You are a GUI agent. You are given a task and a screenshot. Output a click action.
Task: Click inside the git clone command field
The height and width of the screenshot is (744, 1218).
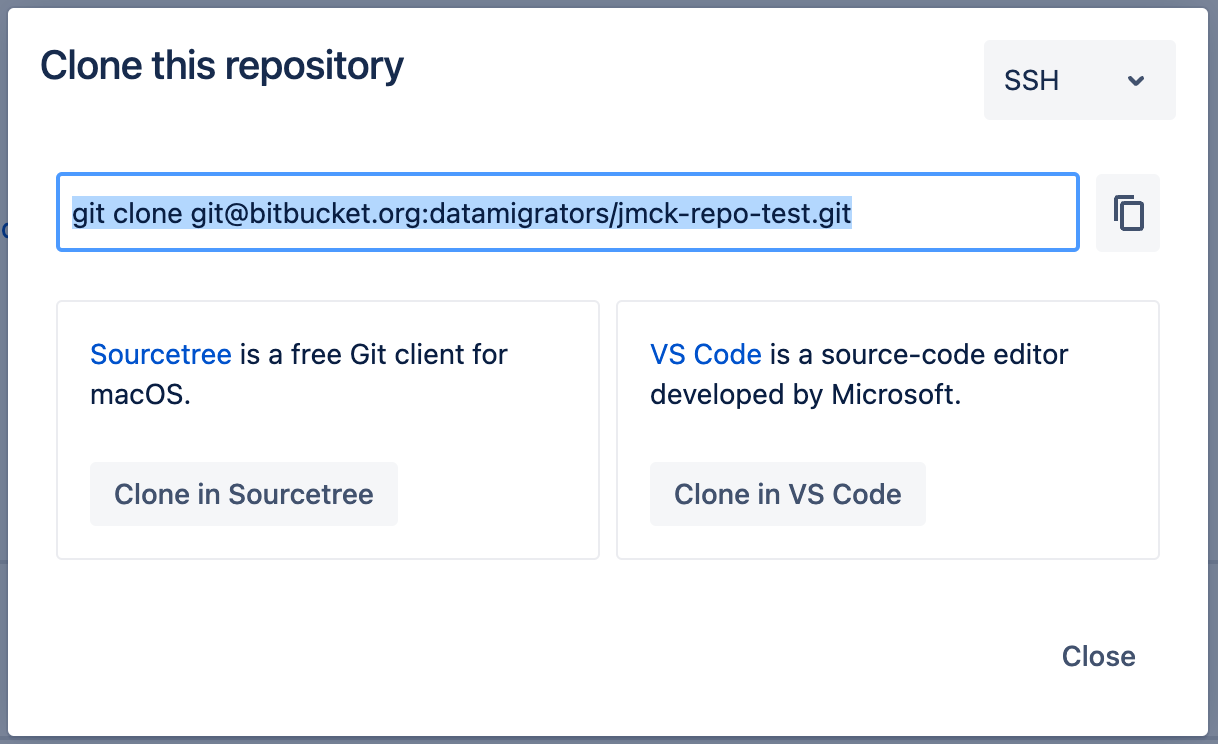567,213
